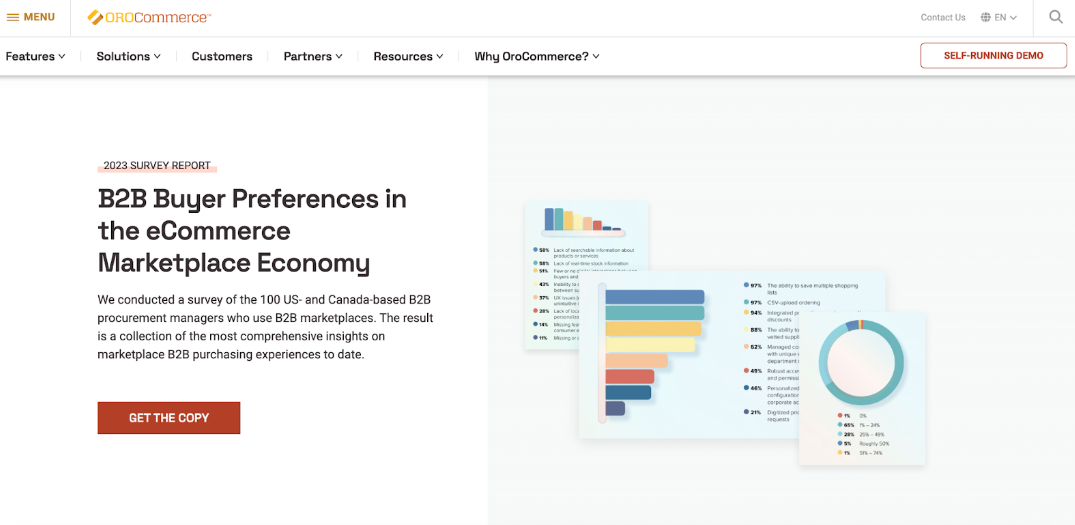Click the donut chart card

click(x=862, y=388)
